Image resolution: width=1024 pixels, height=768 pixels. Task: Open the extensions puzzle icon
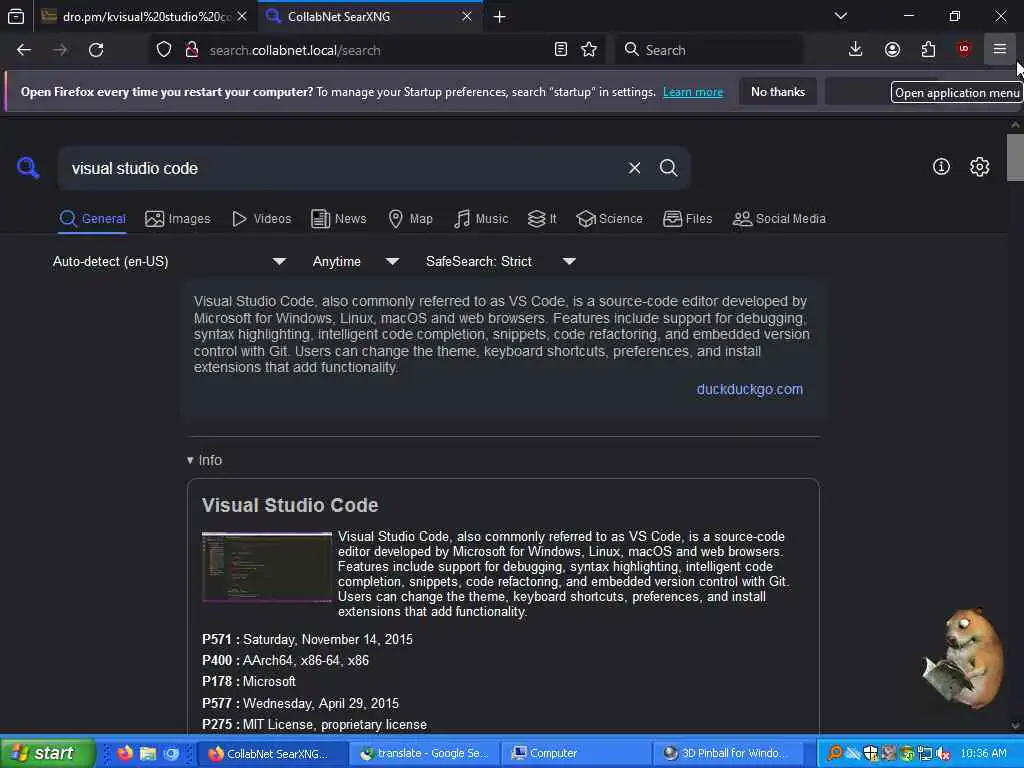928,50
